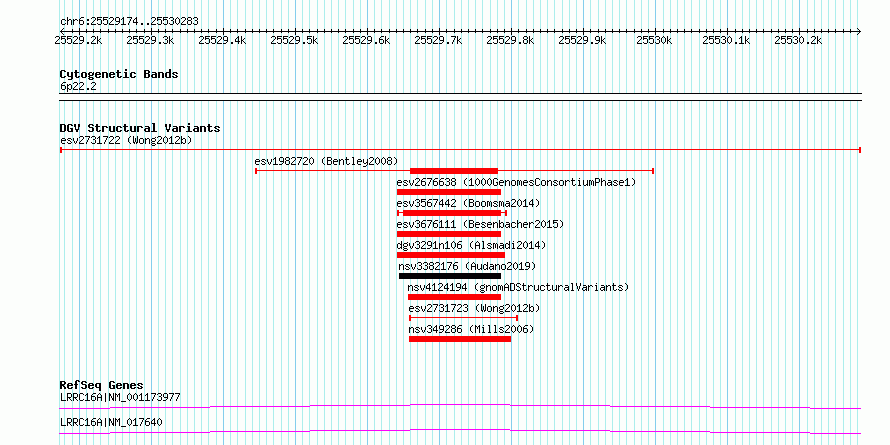The height and width of the screenshot is (445, 890).
Task: Click the 25529.8k ruler tick label
Action: click(x=510, y=40)
